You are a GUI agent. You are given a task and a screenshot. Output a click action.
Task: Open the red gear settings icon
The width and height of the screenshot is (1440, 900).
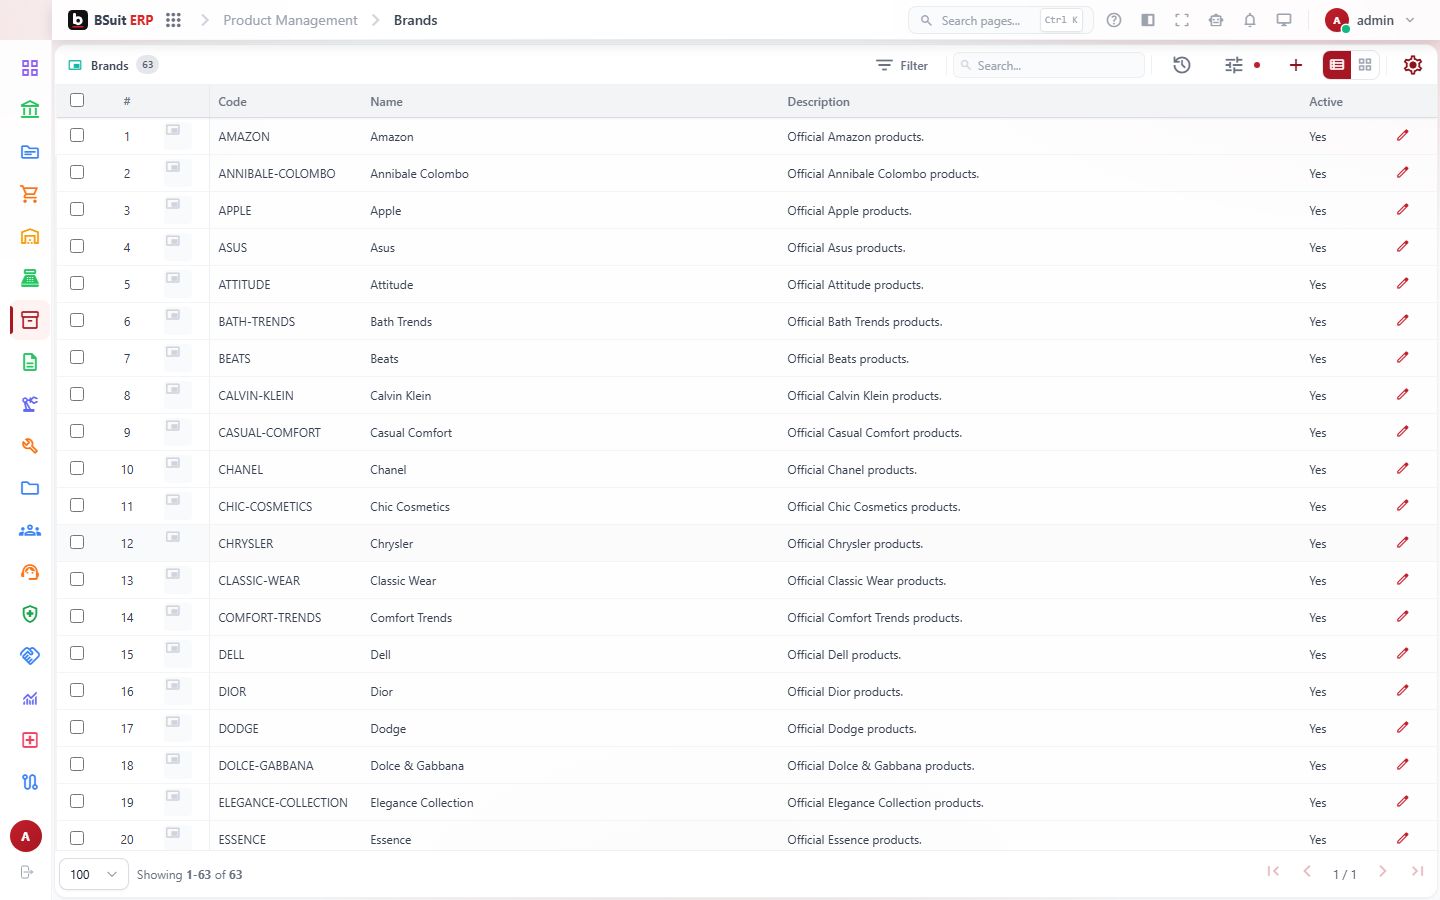tap(1413, 65)
